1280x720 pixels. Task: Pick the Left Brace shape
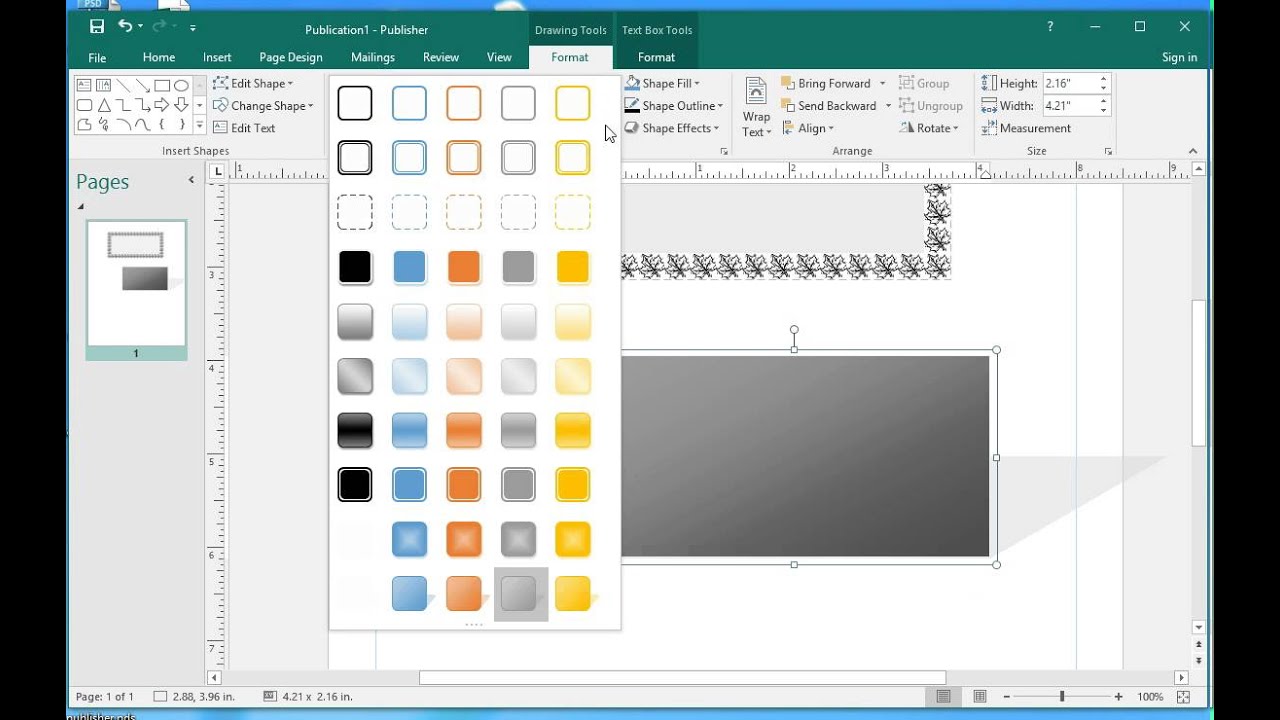pos(162,125)
